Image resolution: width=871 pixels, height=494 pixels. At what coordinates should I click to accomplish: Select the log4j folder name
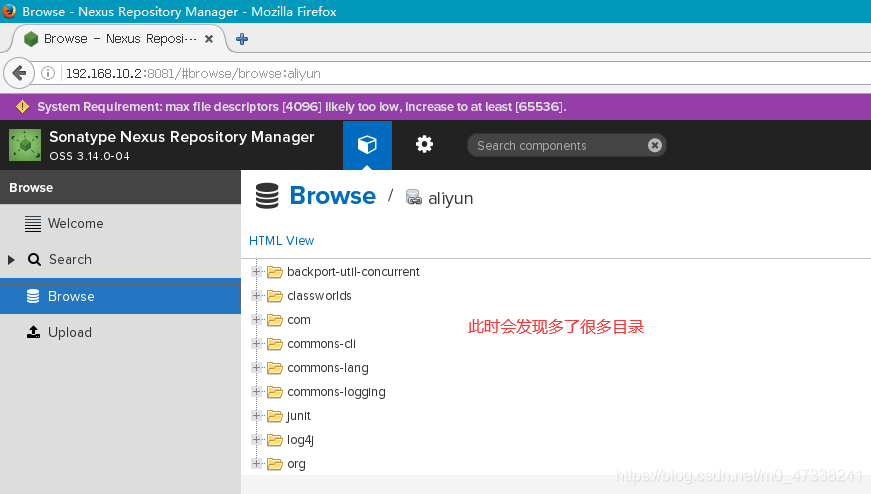301,440
